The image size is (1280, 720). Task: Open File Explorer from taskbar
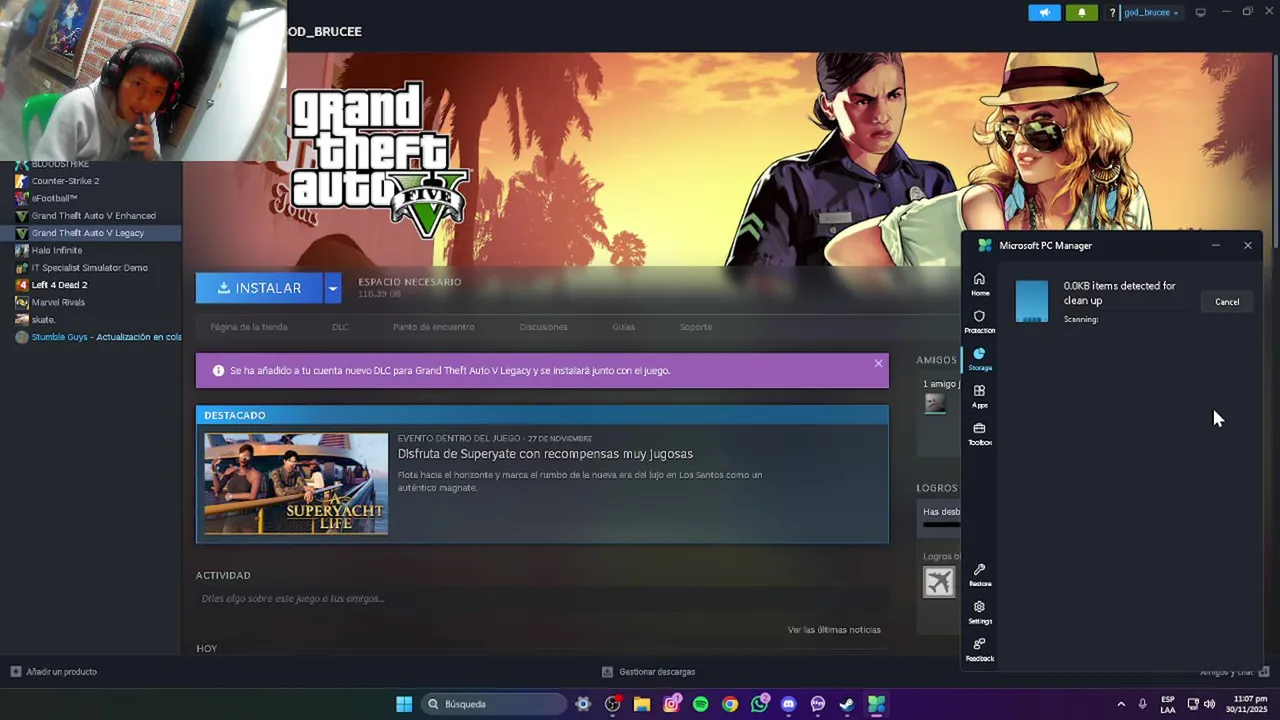click(642, 704)
